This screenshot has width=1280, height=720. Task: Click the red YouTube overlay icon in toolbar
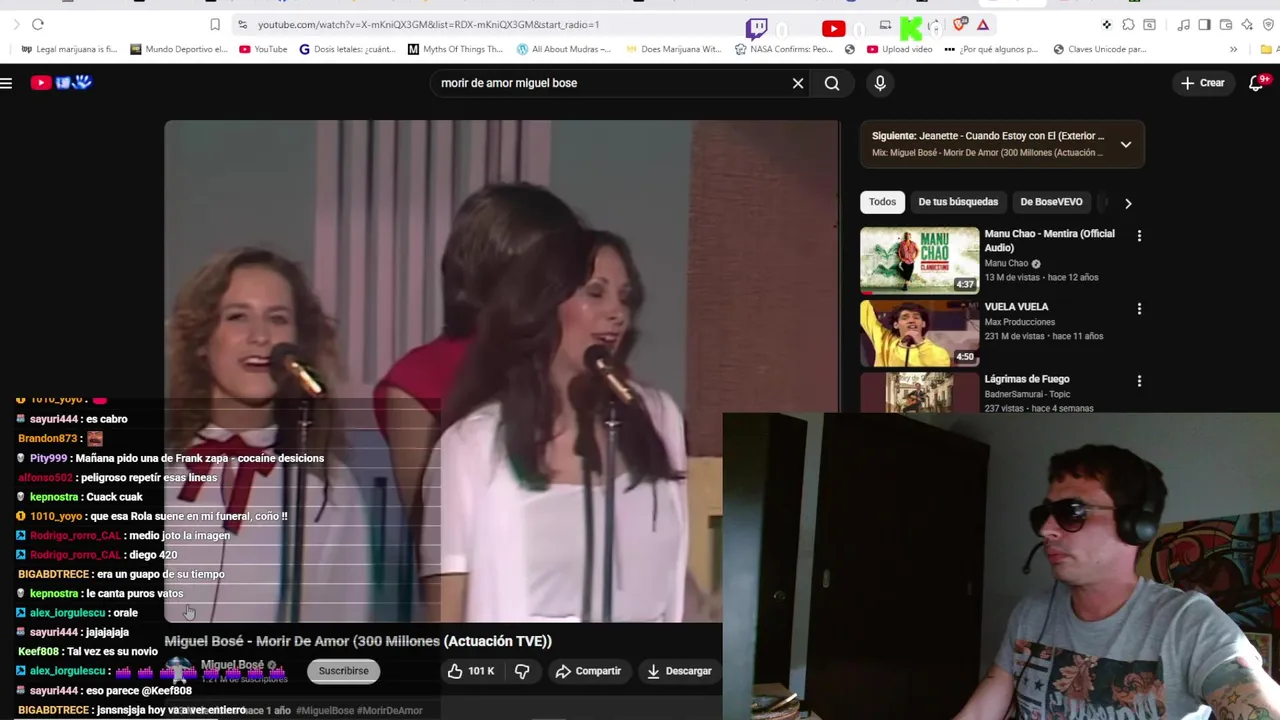coord(833,29)
